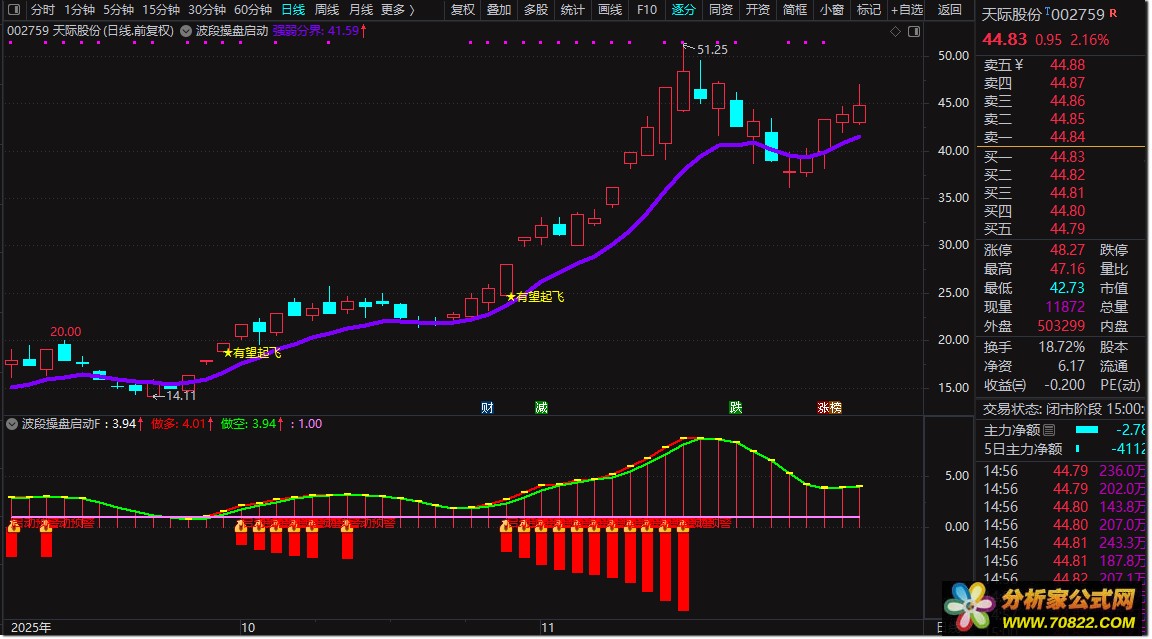Click the 20.00 price annotation
Screen dimensions: 1152x639
tap(65, 332)
